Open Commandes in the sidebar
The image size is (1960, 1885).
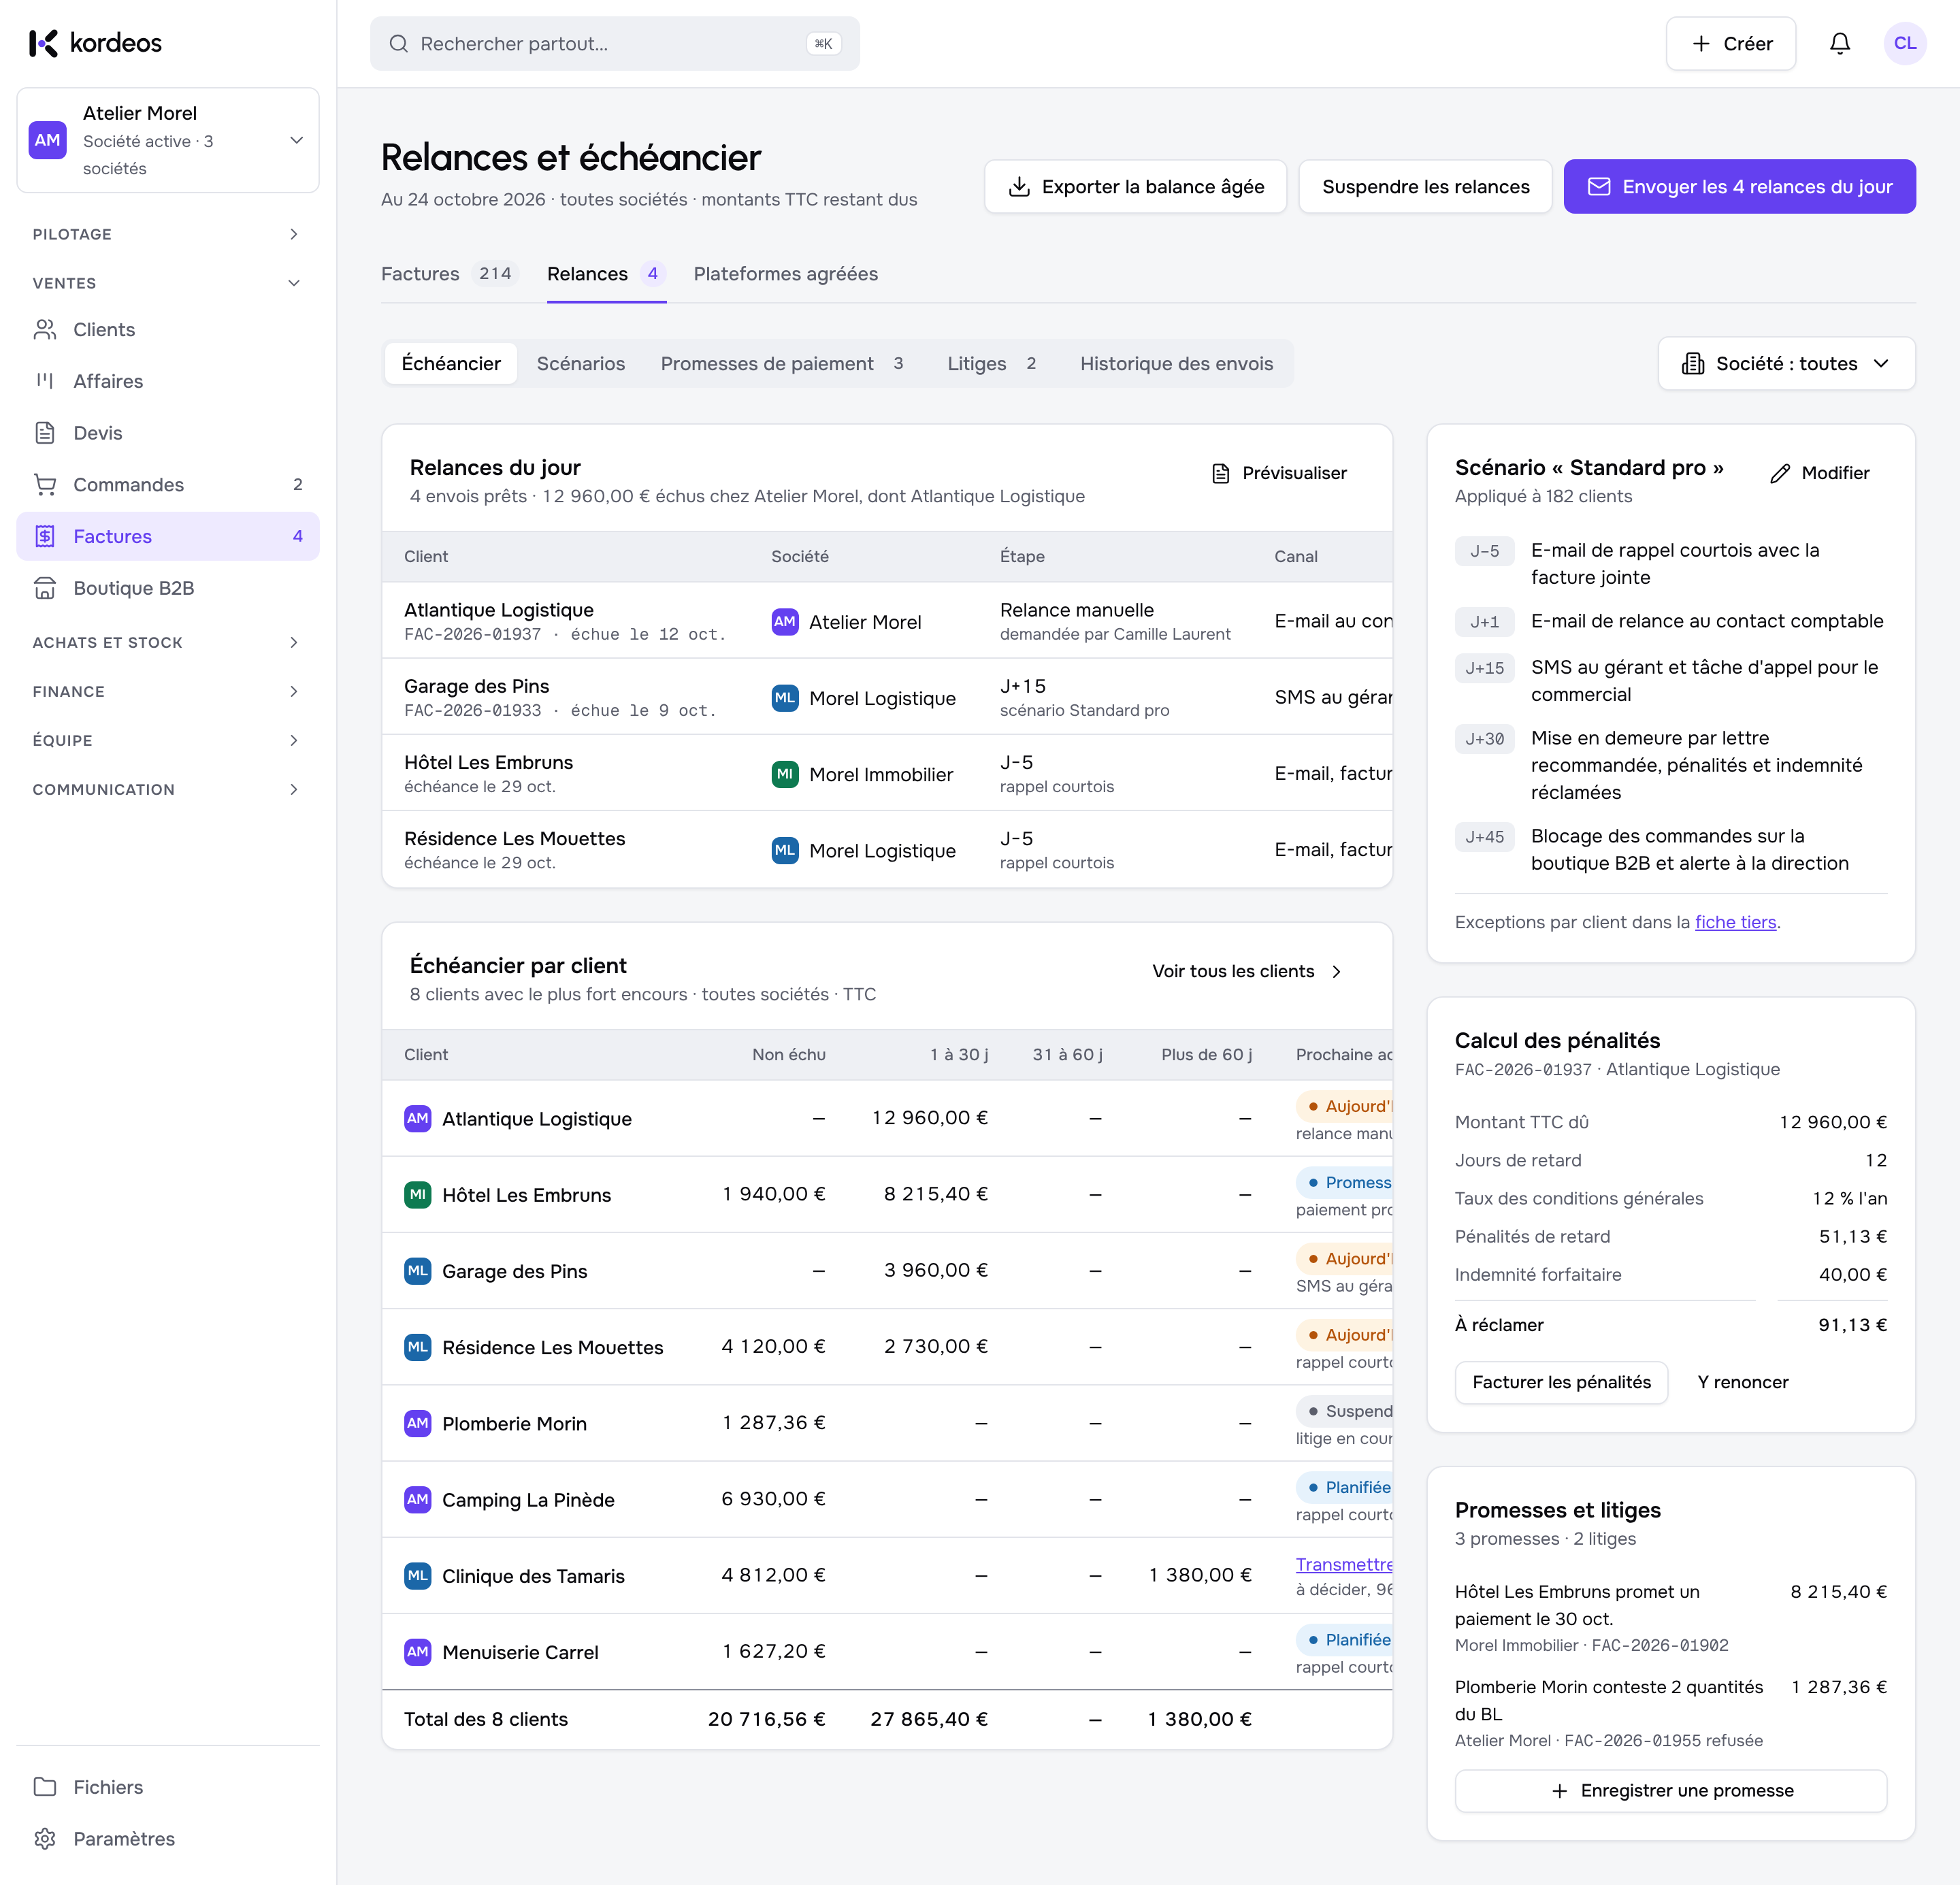pos(168,484)
